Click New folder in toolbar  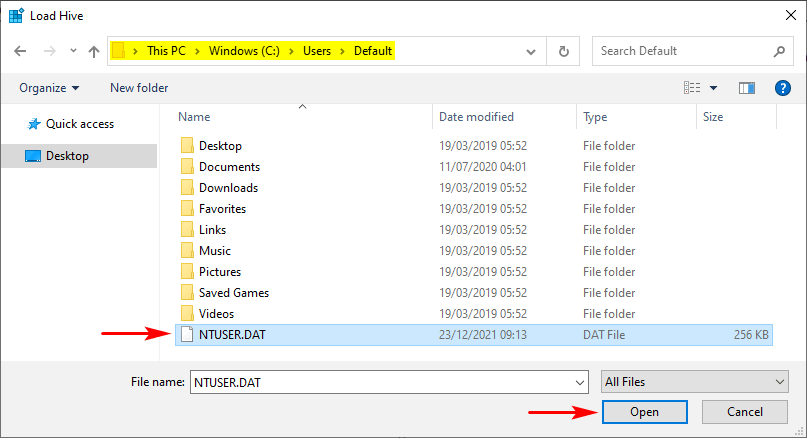139,88
